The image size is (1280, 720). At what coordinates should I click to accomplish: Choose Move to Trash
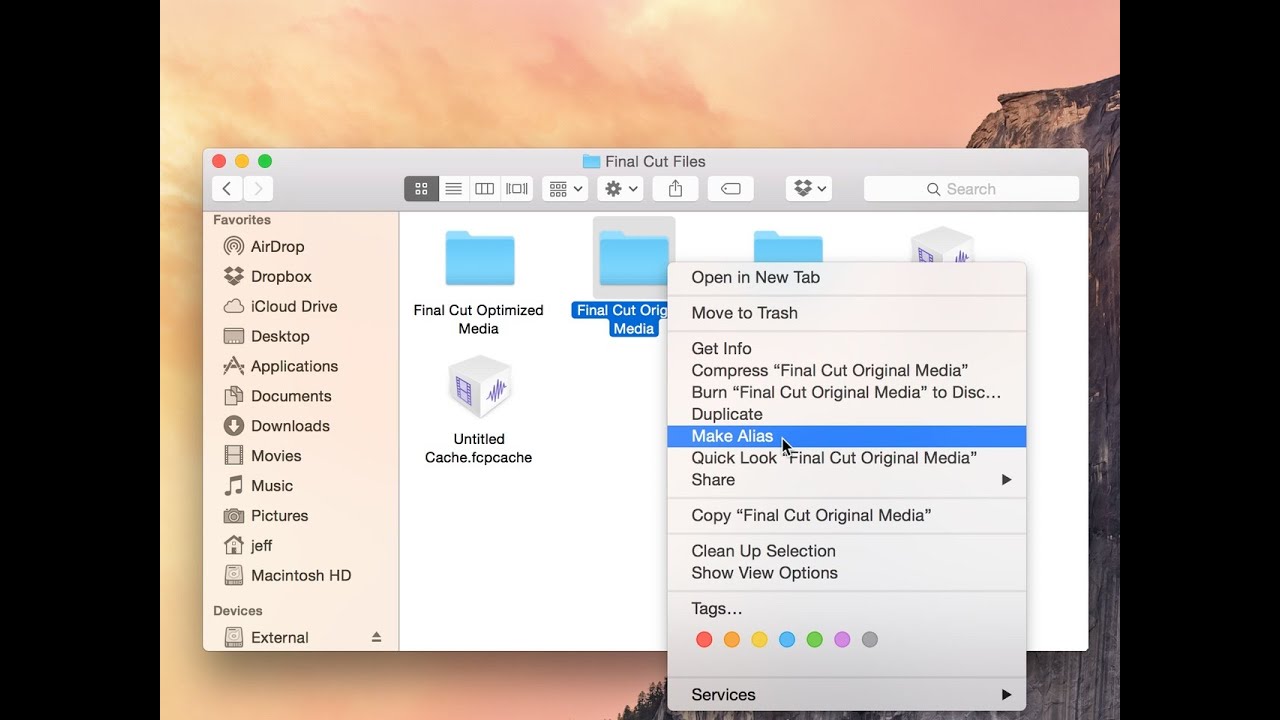point(846,313)
